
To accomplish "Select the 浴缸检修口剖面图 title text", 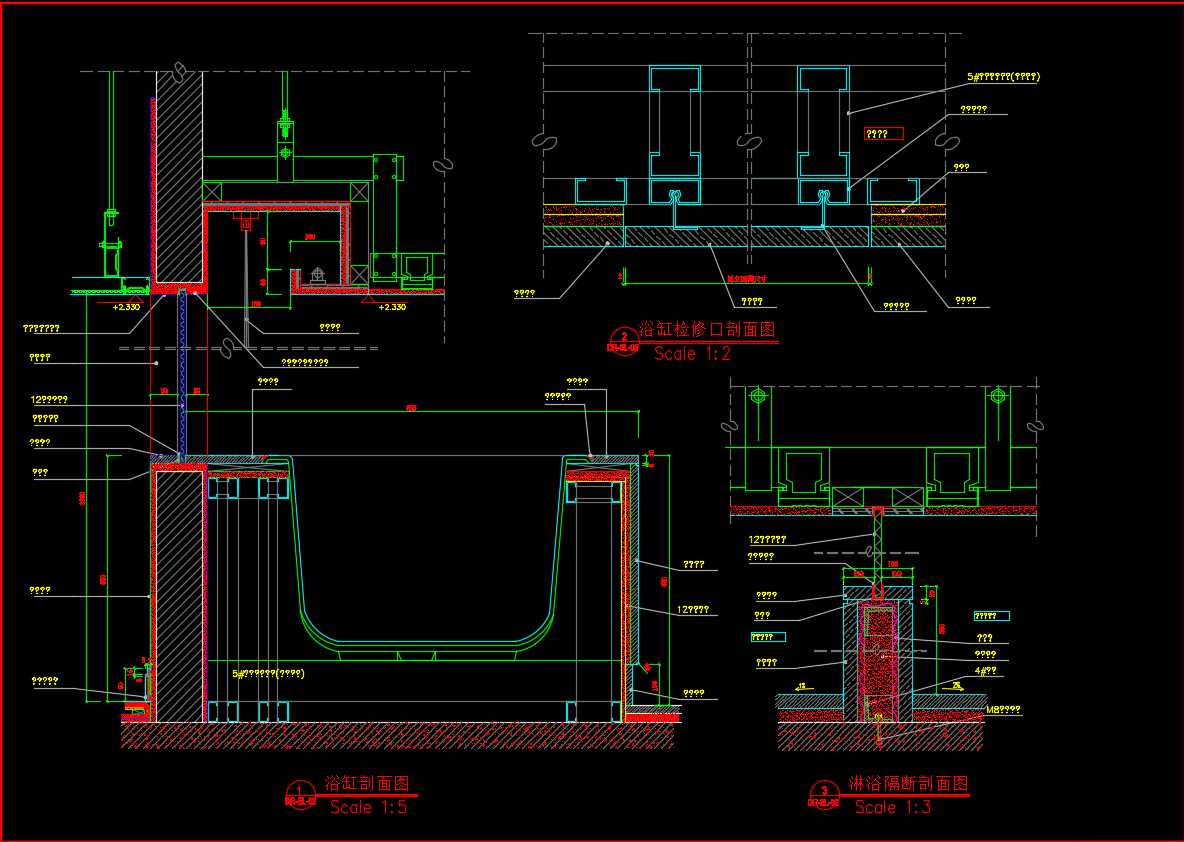I will pos(706,329).
